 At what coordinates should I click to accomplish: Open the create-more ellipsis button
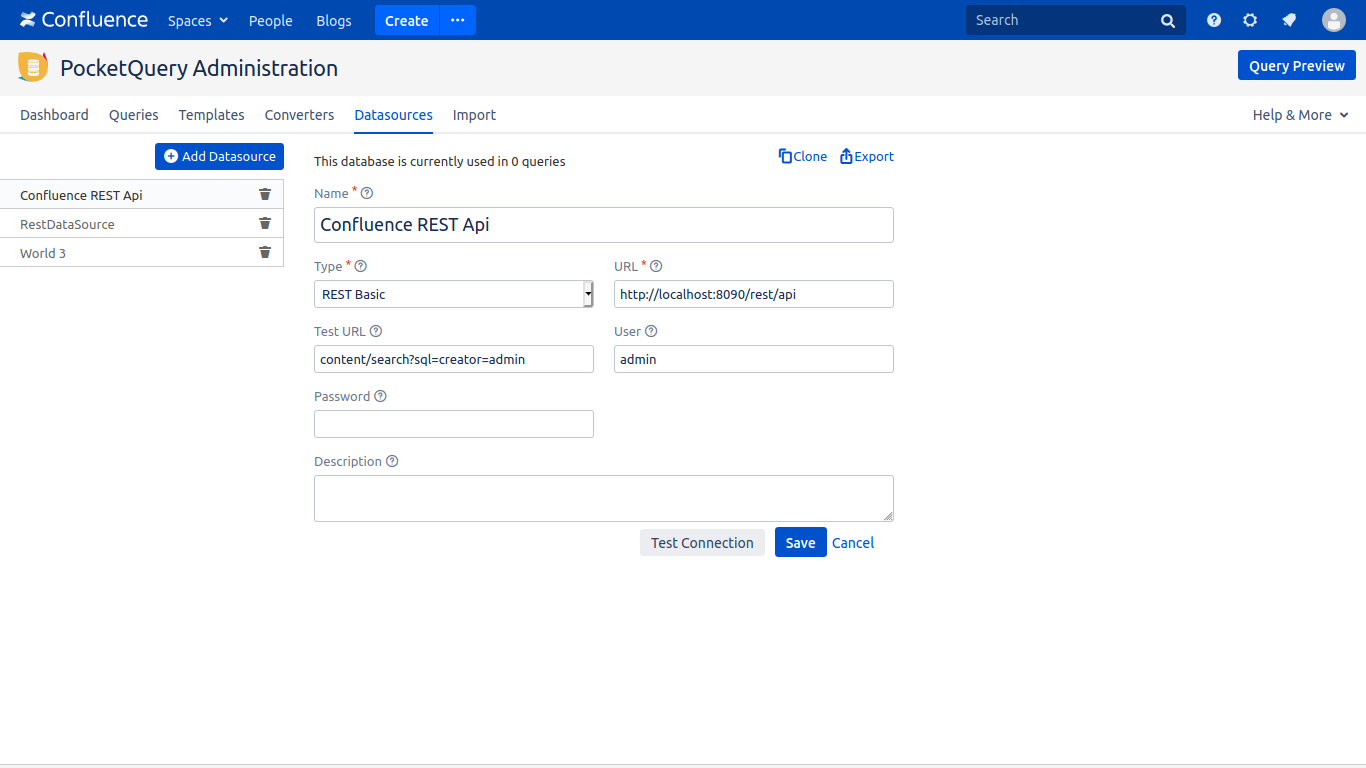(x=457, y=20)
